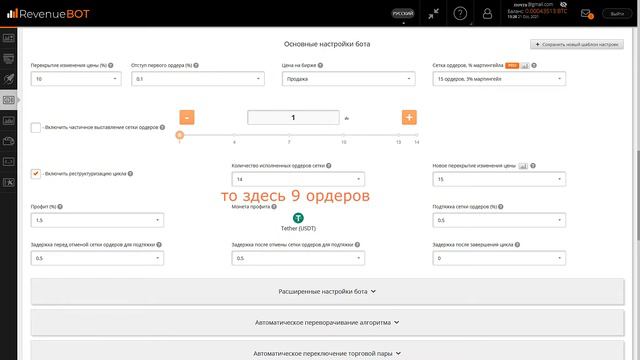
Task: Open Задержка перед отменой сетки dropdown
Action: click(97, 258)
